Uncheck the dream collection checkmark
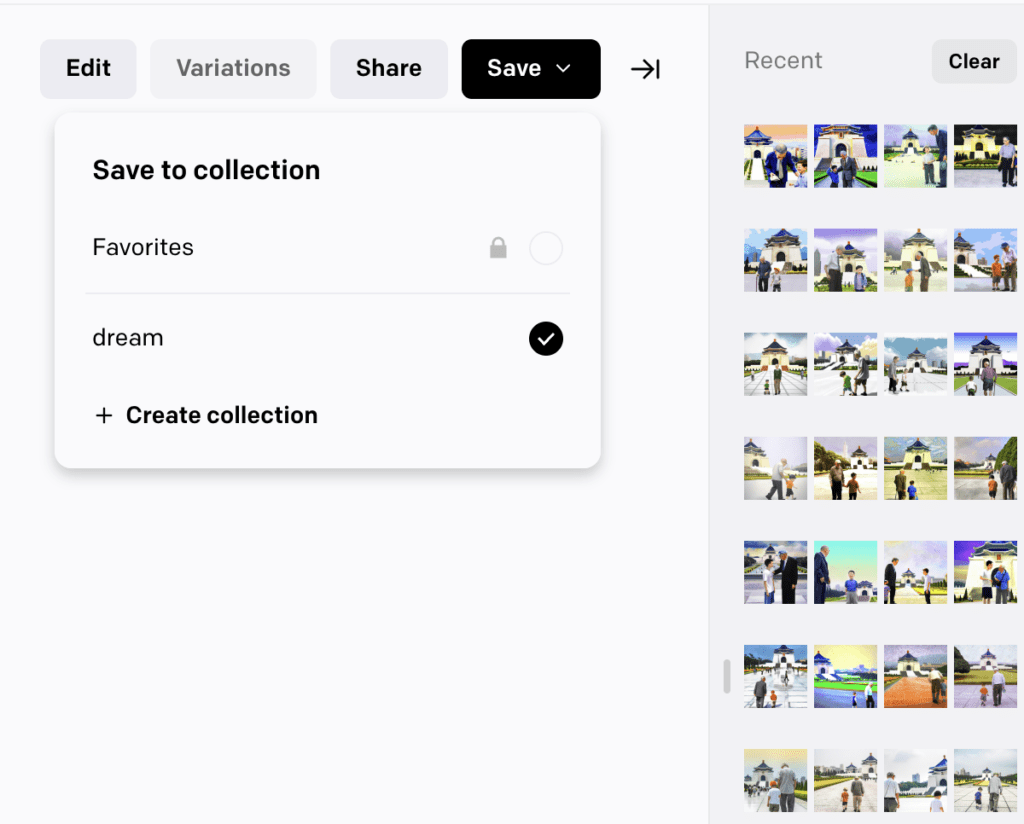This screenshot has width=1024, height=824. tap(546, 339)
